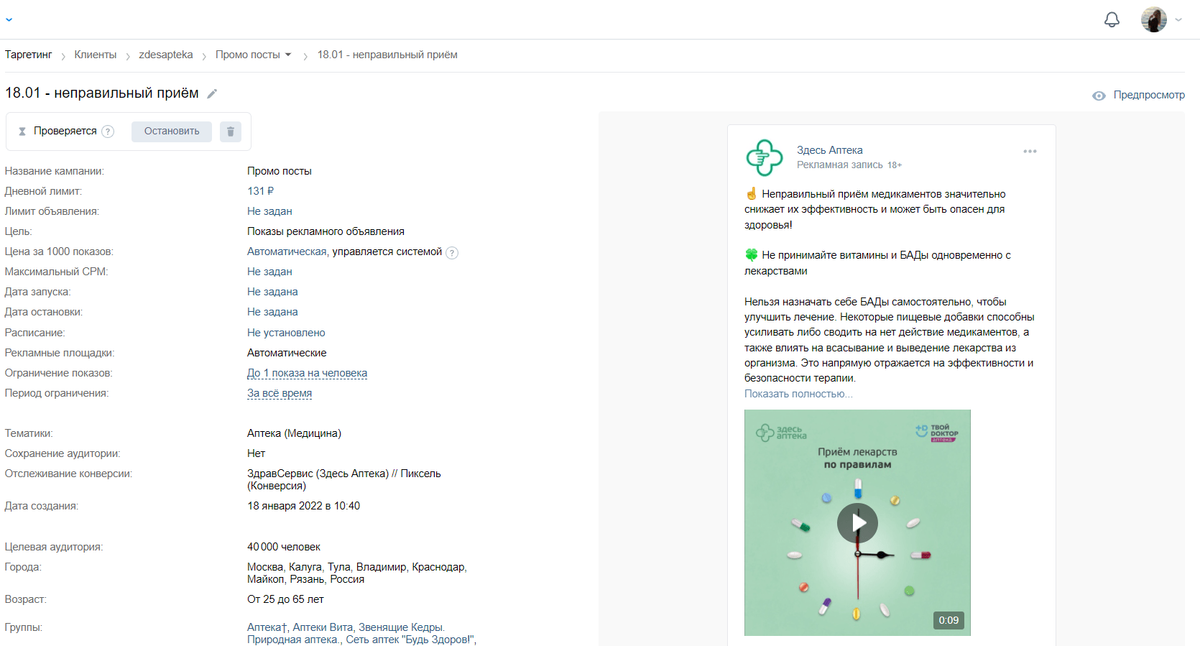This screenshot has height=646, width=1200.
Task: Click the От 25 до 65 лет age value
Action: pyautogui.click(x=286, y=599)
